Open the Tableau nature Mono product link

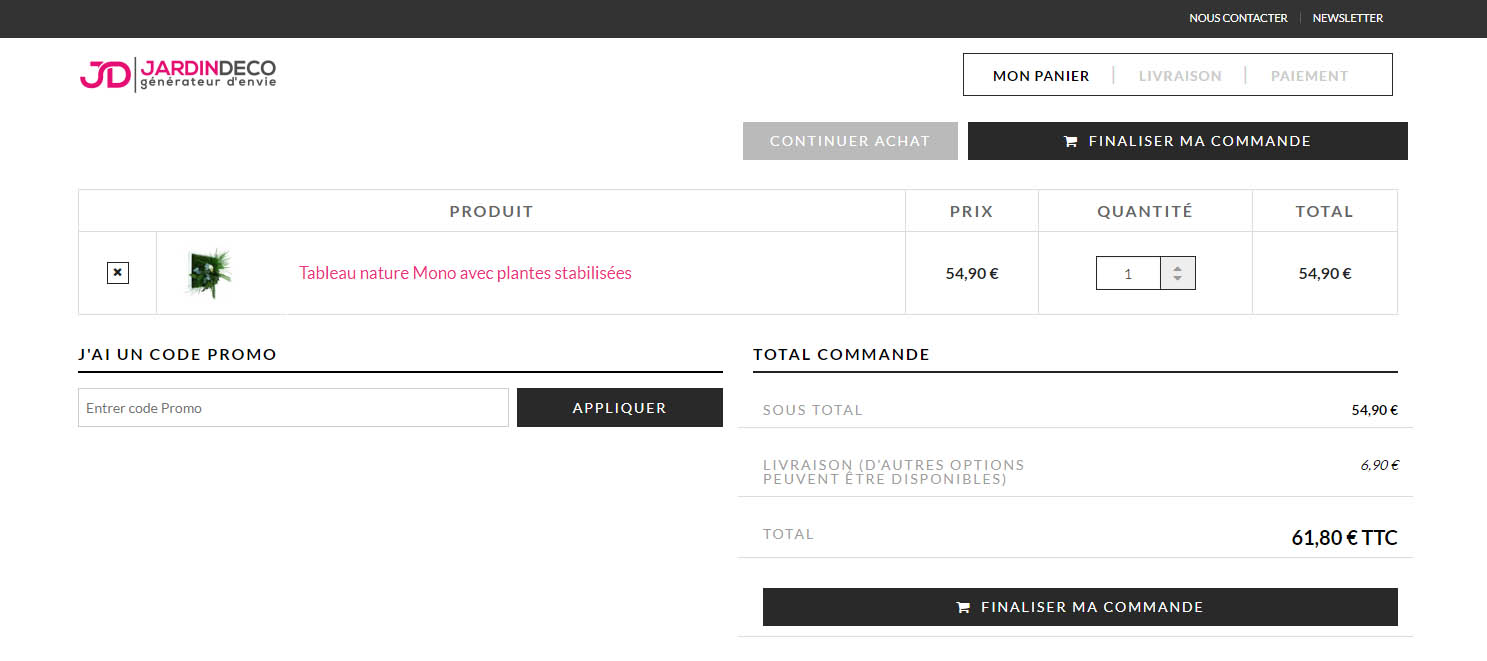point(465,273)
